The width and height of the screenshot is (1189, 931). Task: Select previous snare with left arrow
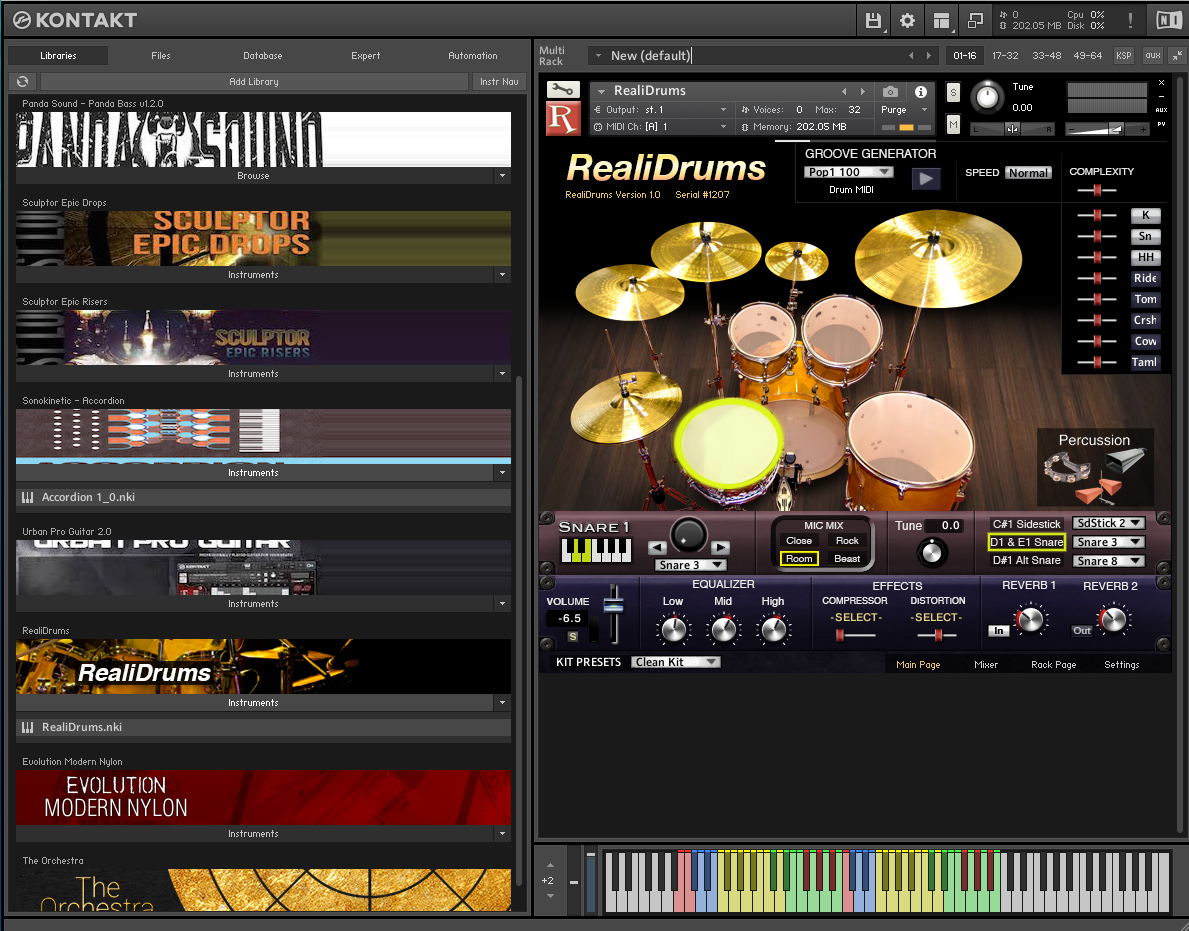point(657,547)
